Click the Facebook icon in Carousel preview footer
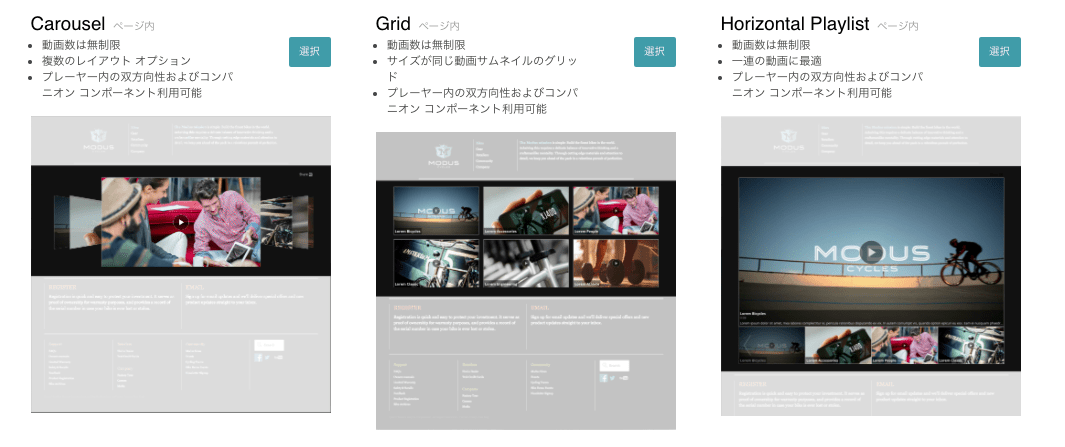Image resolution: width=1065 pixels, height=447 pixels. [258, 357]
